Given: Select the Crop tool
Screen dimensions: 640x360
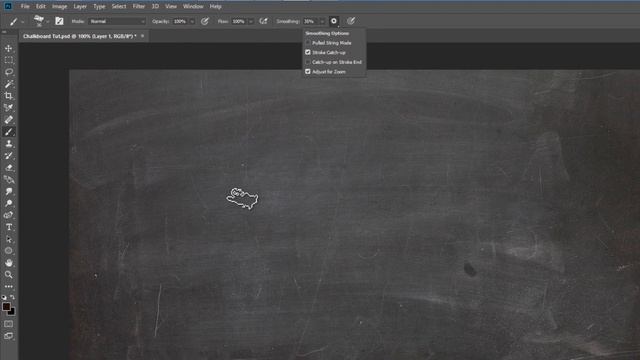Looking at the screenshot, I should (9, 96).
